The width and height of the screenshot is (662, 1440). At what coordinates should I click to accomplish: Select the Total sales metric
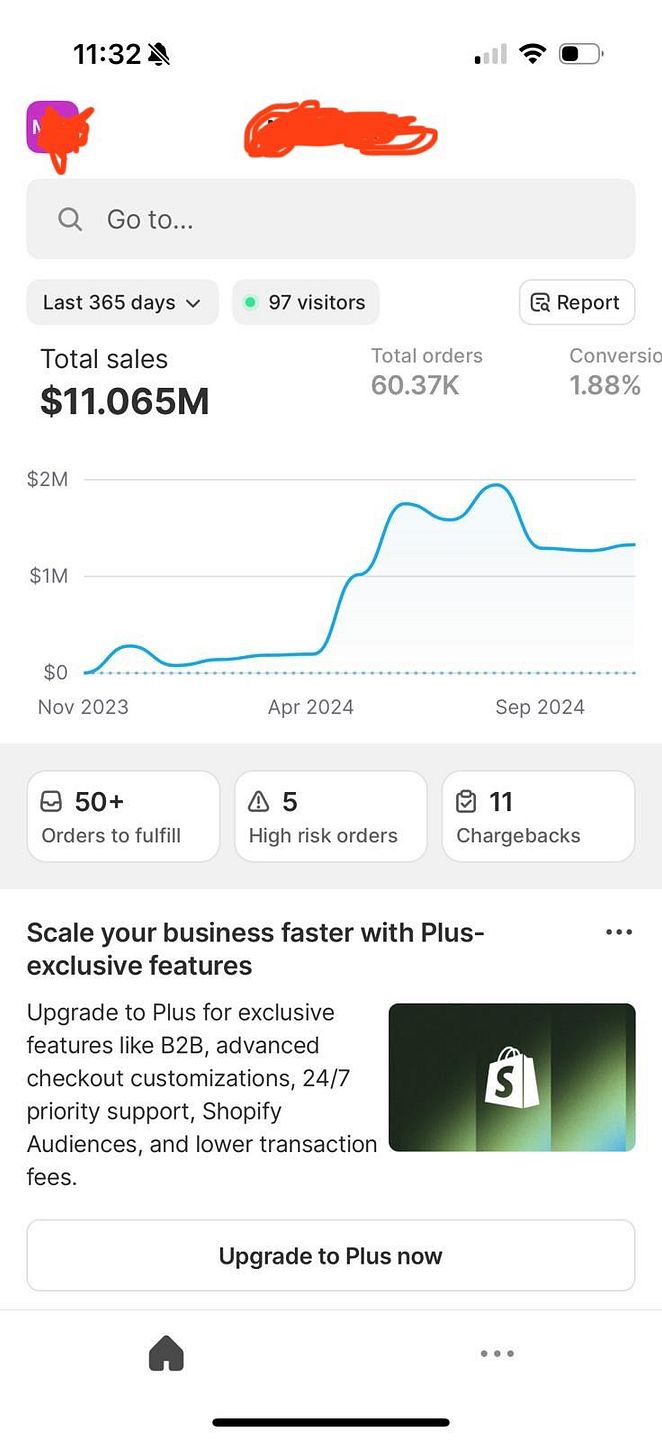[125, 381]
